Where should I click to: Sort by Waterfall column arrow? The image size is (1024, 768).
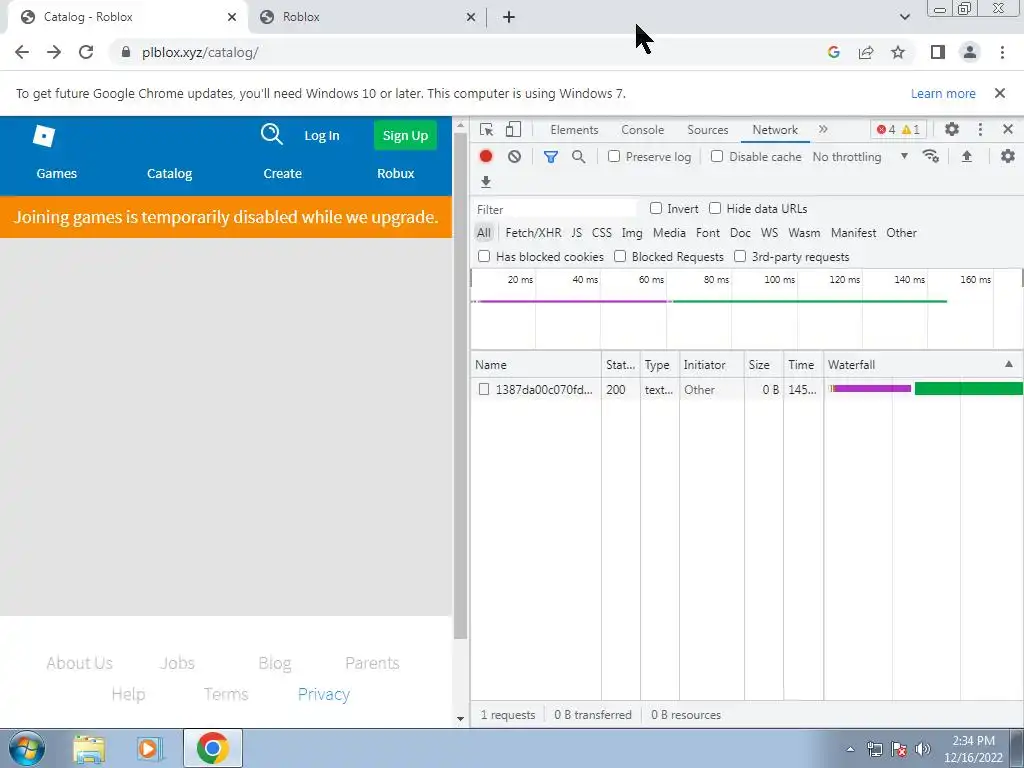[x=1008, y=364]
